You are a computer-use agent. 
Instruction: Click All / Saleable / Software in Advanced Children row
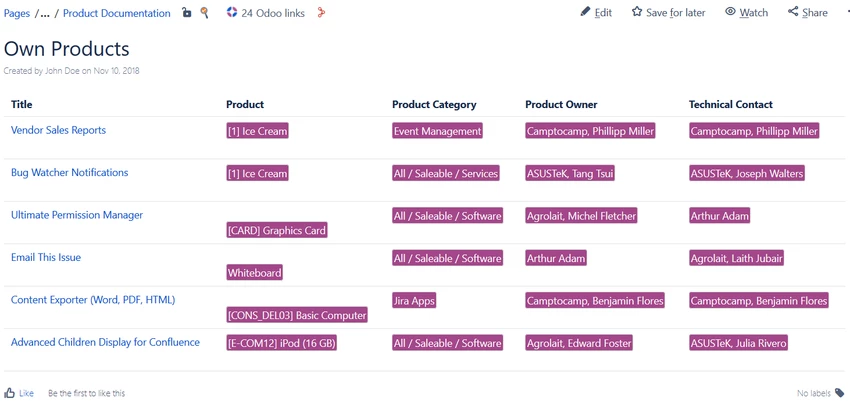click(x=448, y=343)
